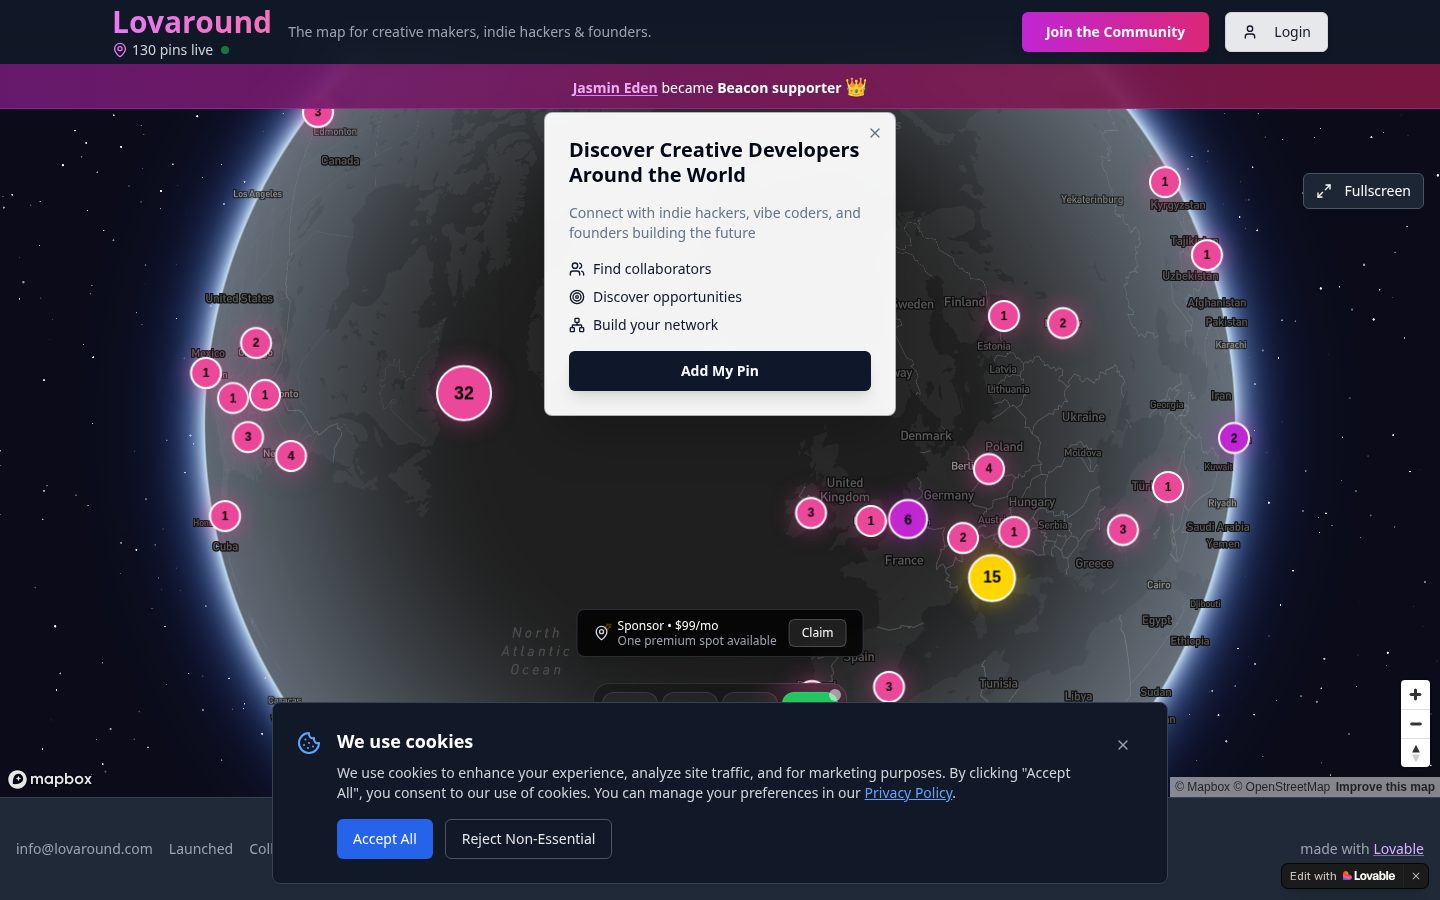Select the 1-pin marker above Estonia
This screenshot has width=1440, height=900.
pyautogui.click(x=1004, y=316)
